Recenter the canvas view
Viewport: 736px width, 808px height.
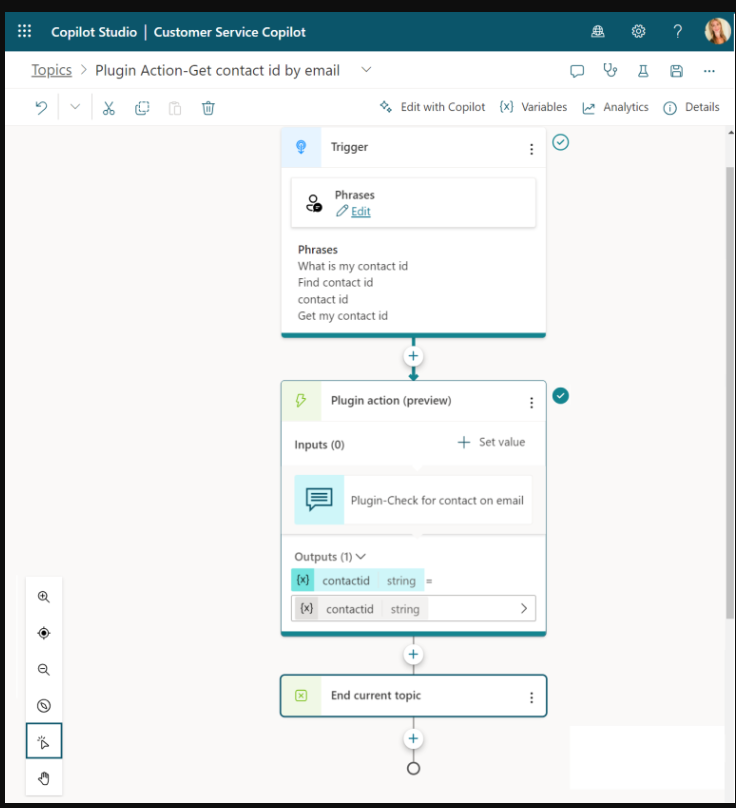[44, 633]
